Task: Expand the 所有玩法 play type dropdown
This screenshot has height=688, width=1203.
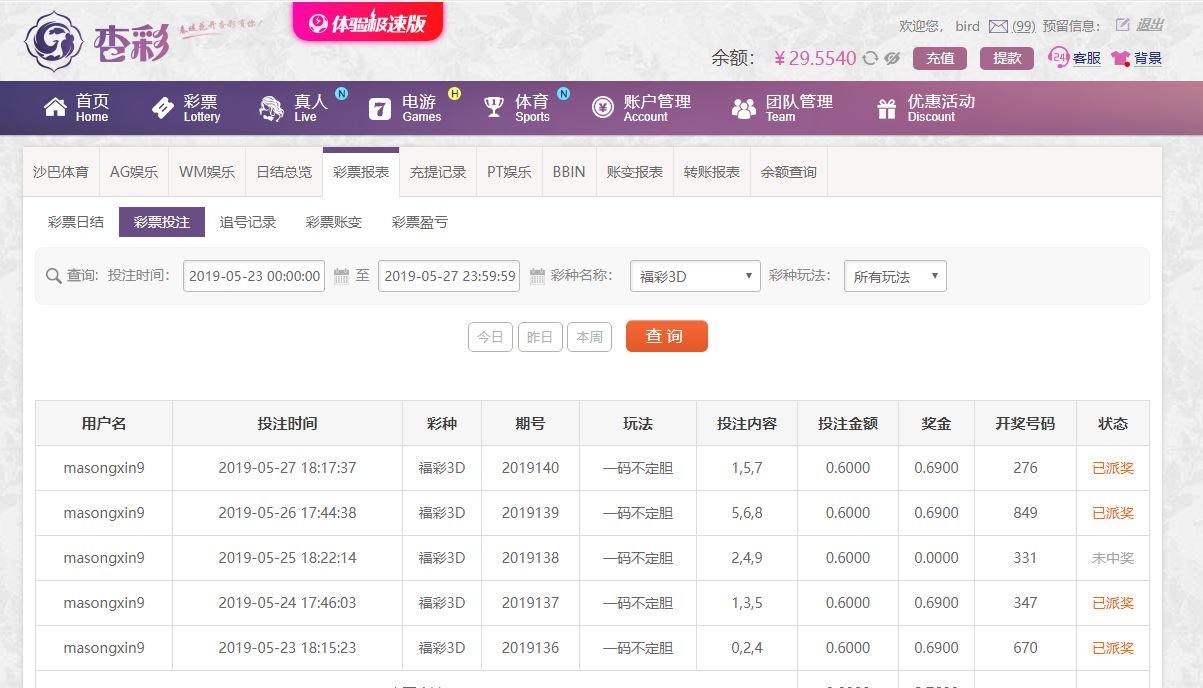Action: [895, 276]
